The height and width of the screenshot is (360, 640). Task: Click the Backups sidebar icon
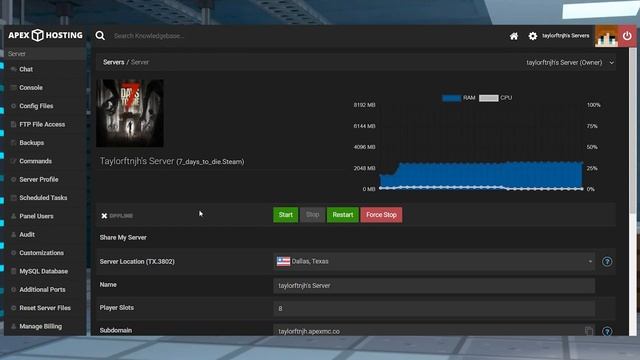[x=13, y=143]
